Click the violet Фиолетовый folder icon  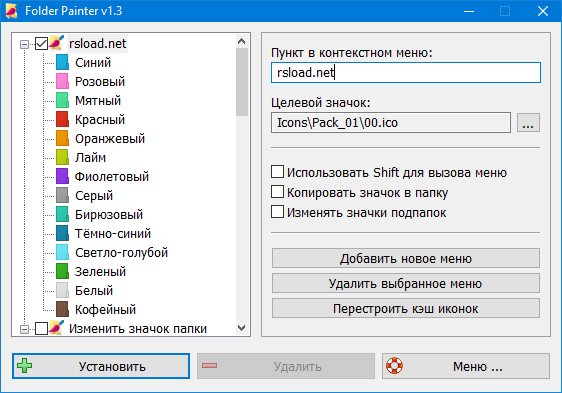click(62, 176)
